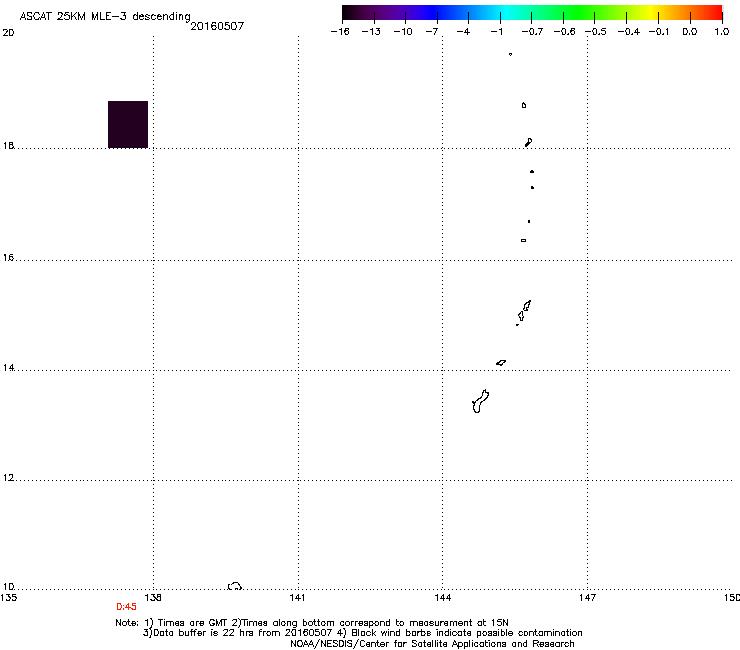Click the dark data swath rectangle near 18N

point(128,125)
